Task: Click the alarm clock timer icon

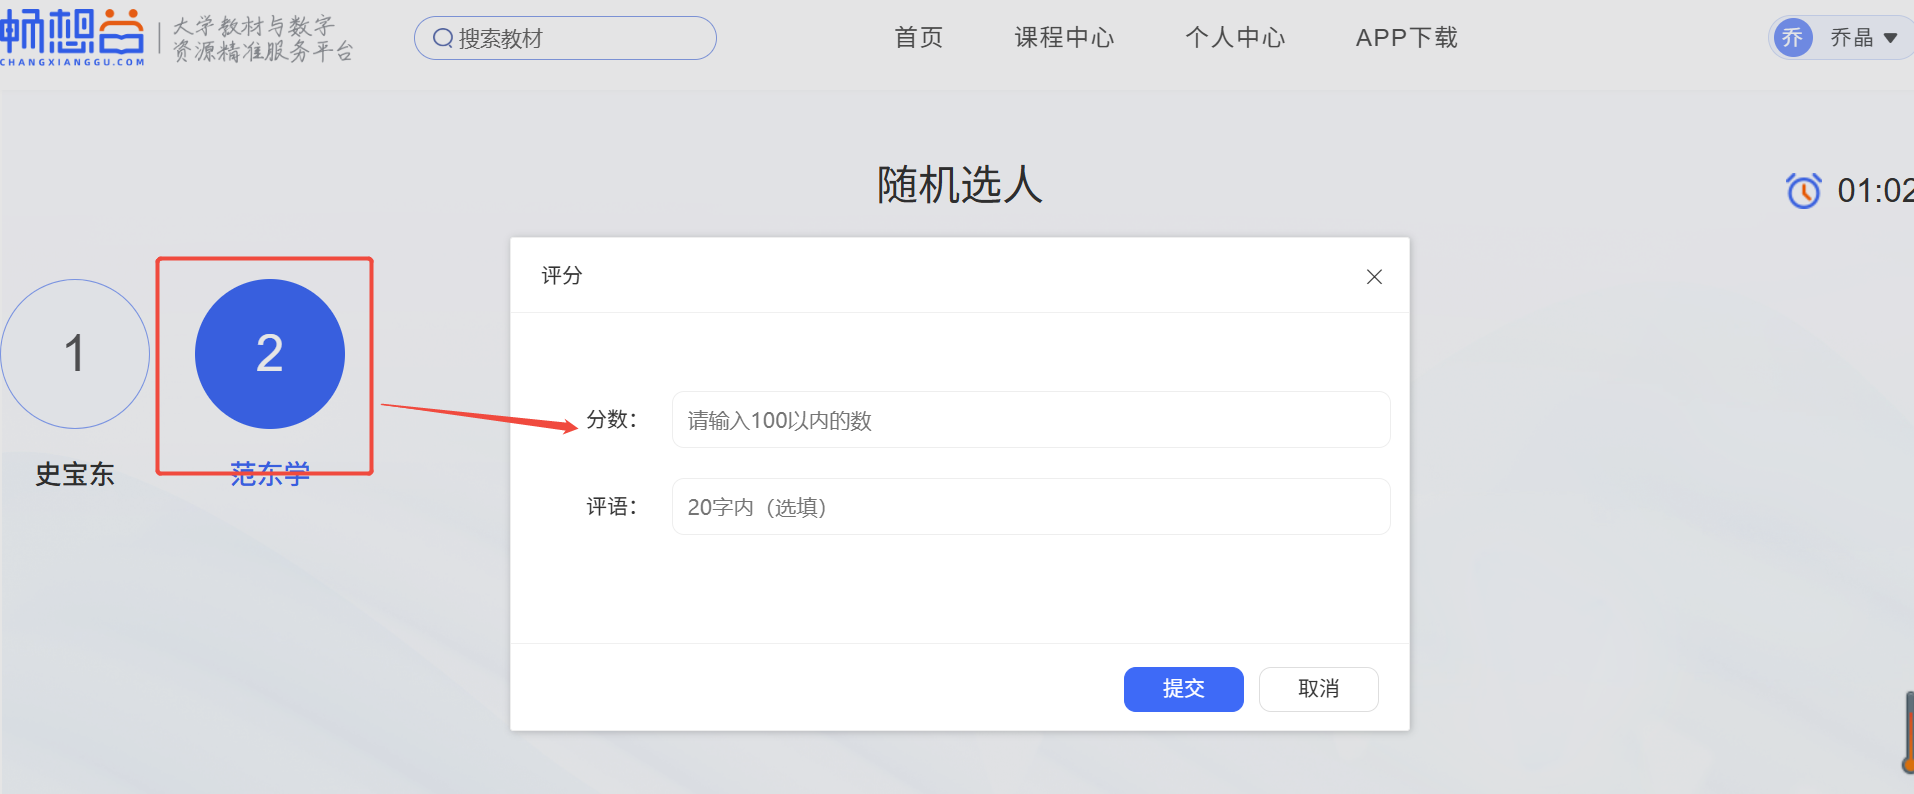Action: (x=1803, y=190)
